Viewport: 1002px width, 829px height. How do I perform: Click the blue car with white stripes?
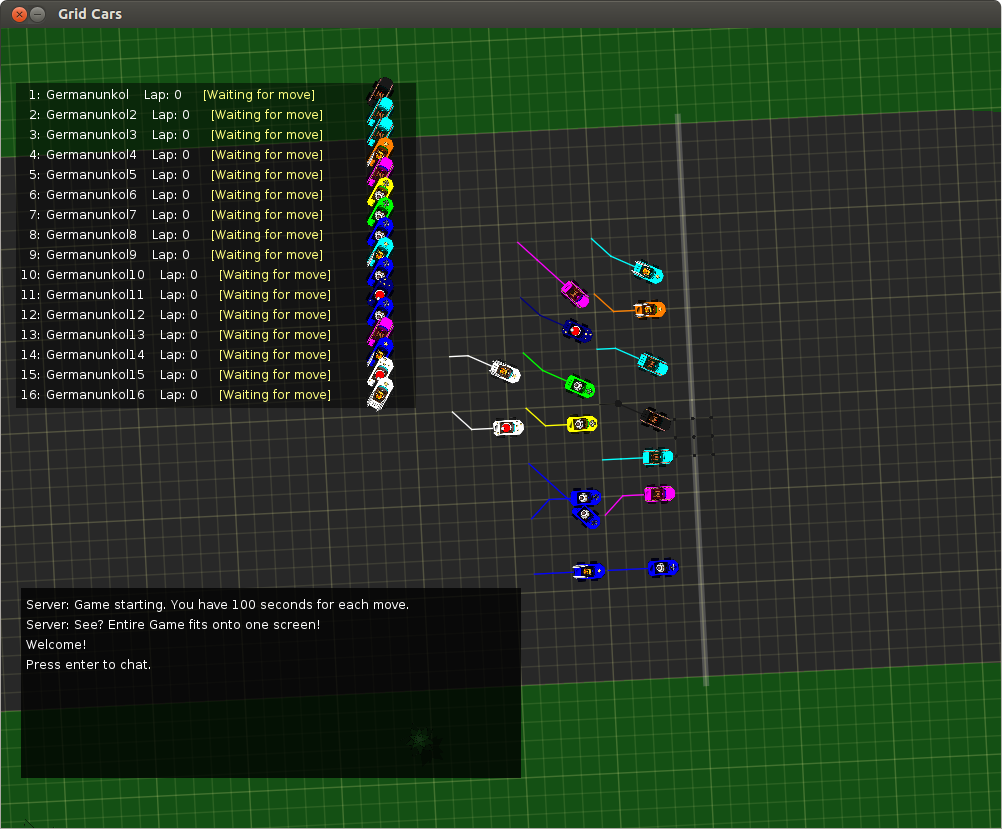588,571
